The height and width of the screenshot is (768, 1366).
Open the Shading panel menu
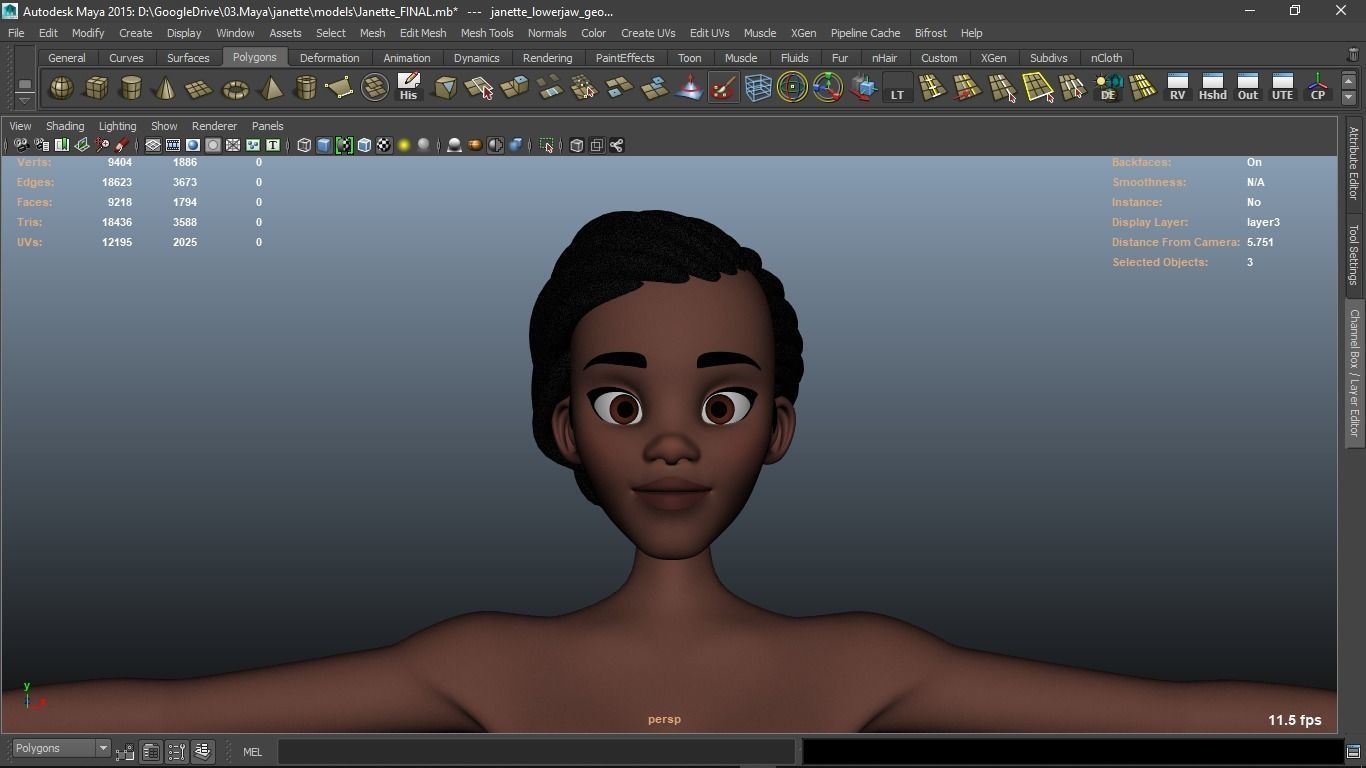[65, 126]
